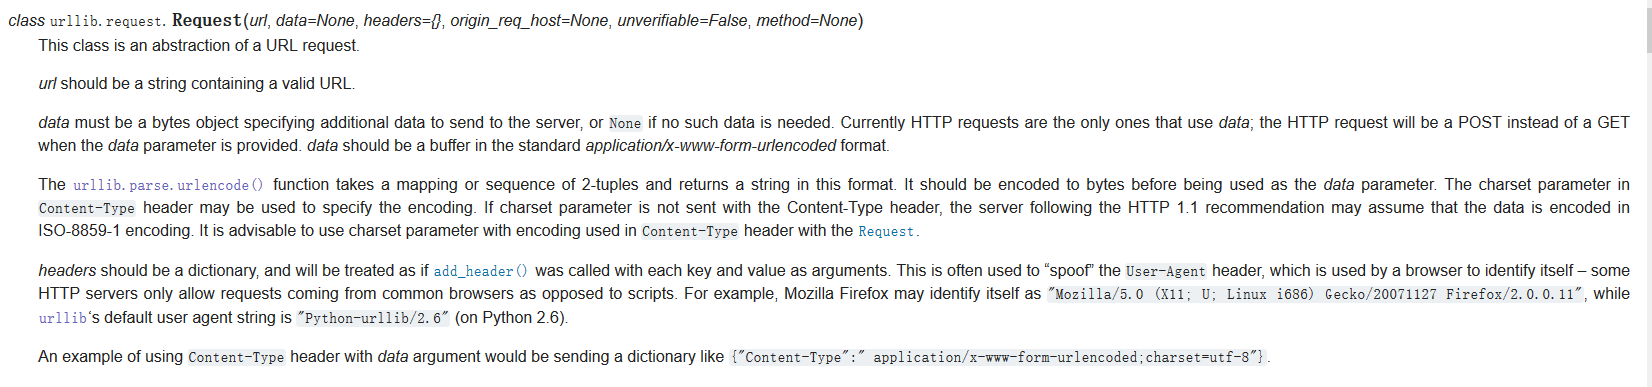Click the italic application/x-www-form-urlencoded text
Screen dimensions: 1652x387
coord(710,146)
